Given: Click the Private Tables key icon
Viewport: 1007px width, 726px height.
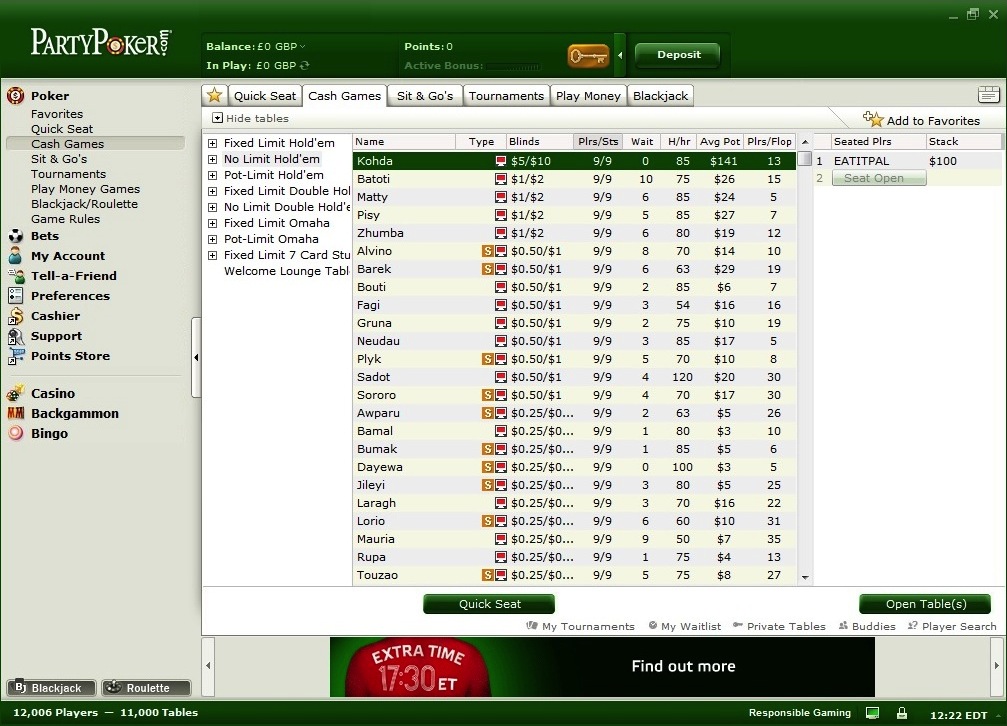Looking at the screenshot, I should pyautogui.click(x=738, y=625).
